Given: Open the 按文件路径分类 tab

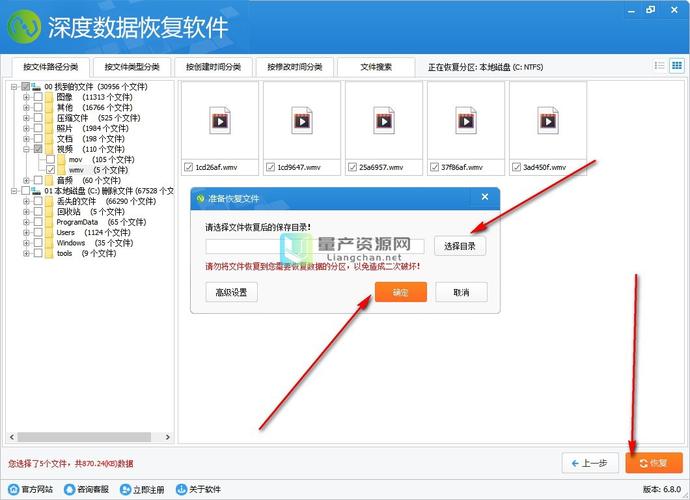Looking at the screenshot, I should point(51,67).
